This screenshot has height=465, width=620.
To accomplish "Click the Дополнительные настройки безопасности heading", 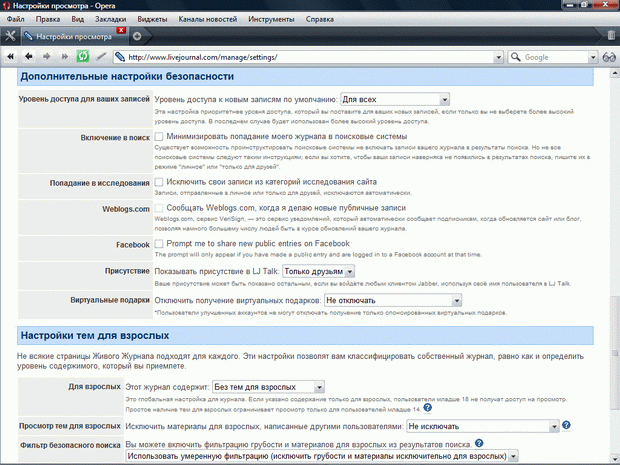I will coord(127,76).
